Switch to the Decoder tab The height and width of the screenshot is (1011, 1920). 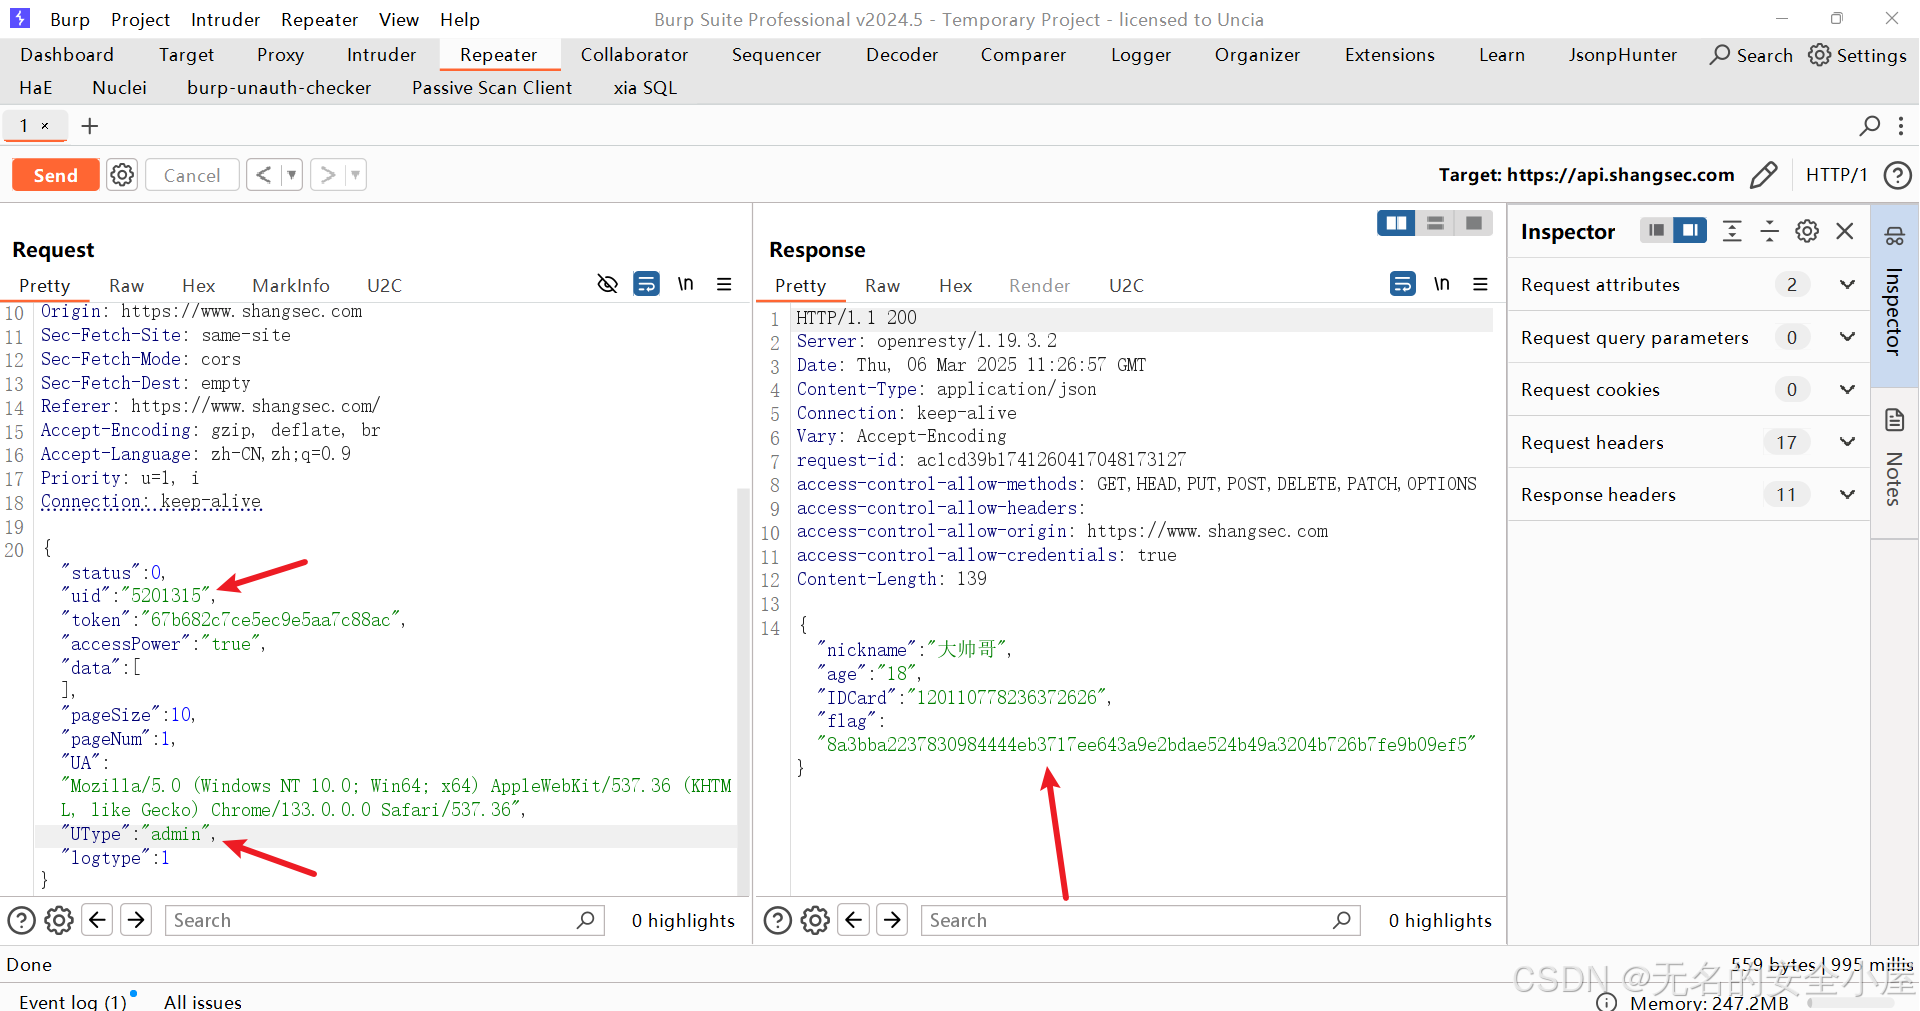click(x=902, y=55)
